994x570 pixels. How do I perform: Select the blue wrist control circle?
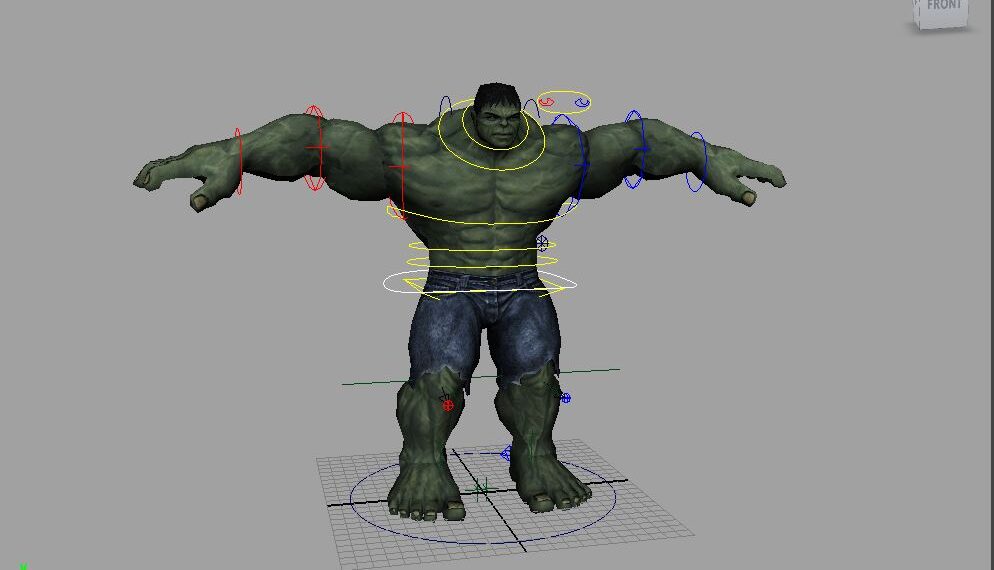point(696,162)
